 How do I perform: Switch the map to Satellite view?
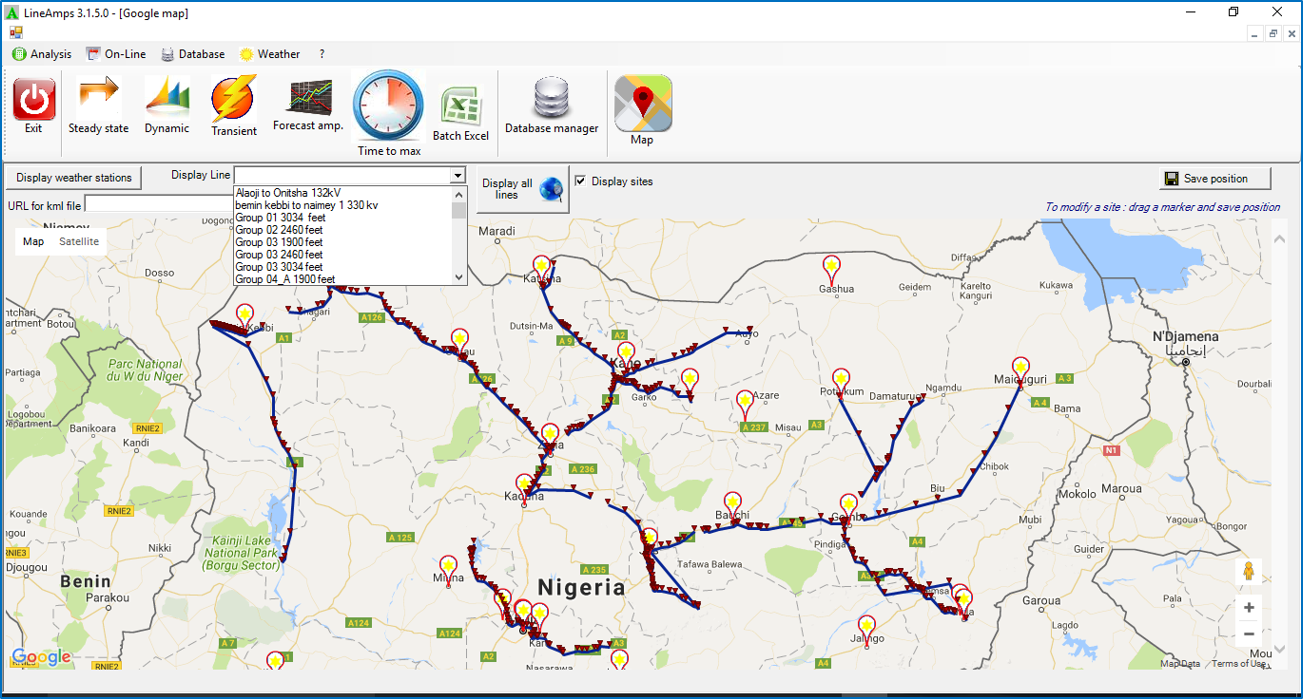pyautogui.click(x=79, y=241)
